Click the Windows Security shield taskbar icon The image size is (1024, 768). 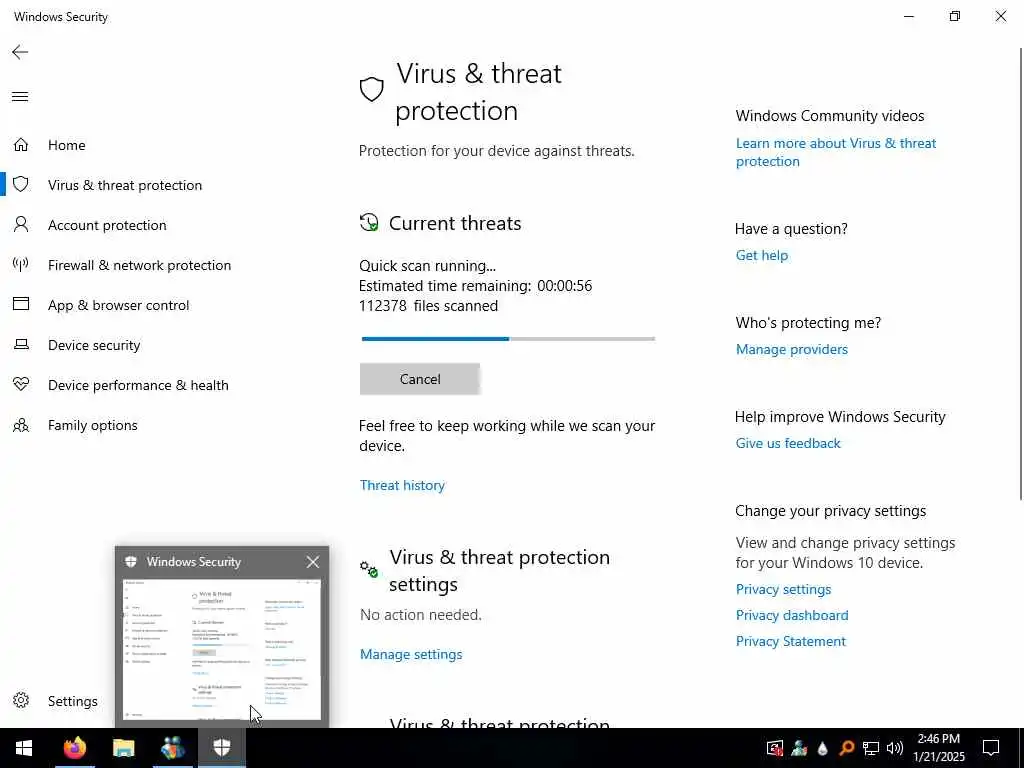click(222, 748)
